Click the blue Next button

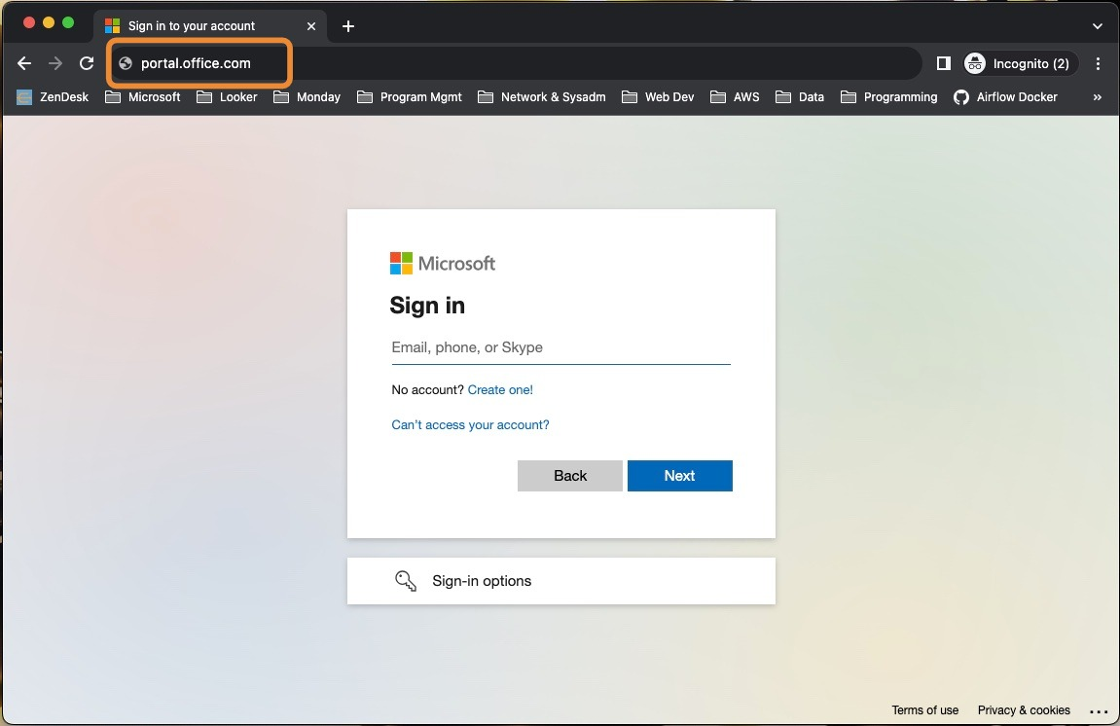680,476
